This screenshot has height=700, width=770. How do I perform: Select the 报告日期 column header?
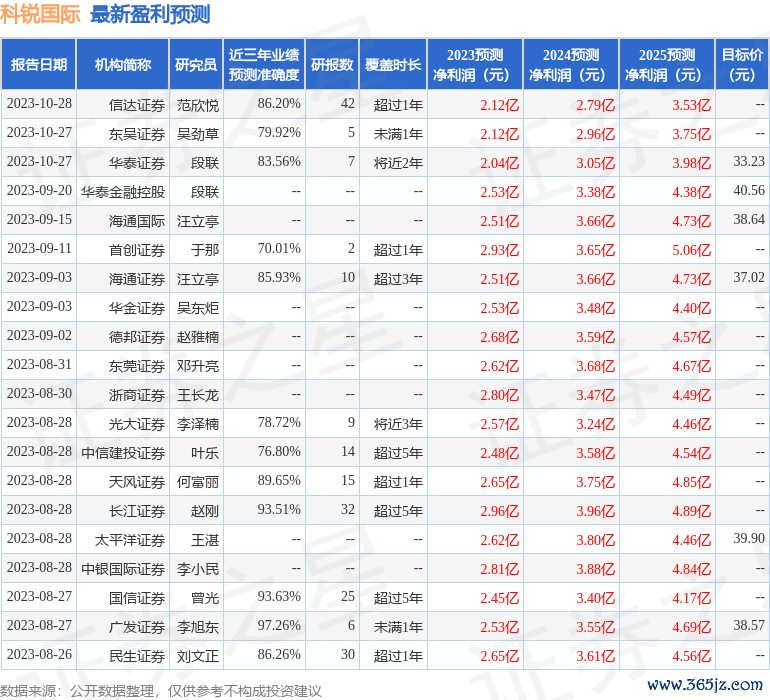(39, 64)
